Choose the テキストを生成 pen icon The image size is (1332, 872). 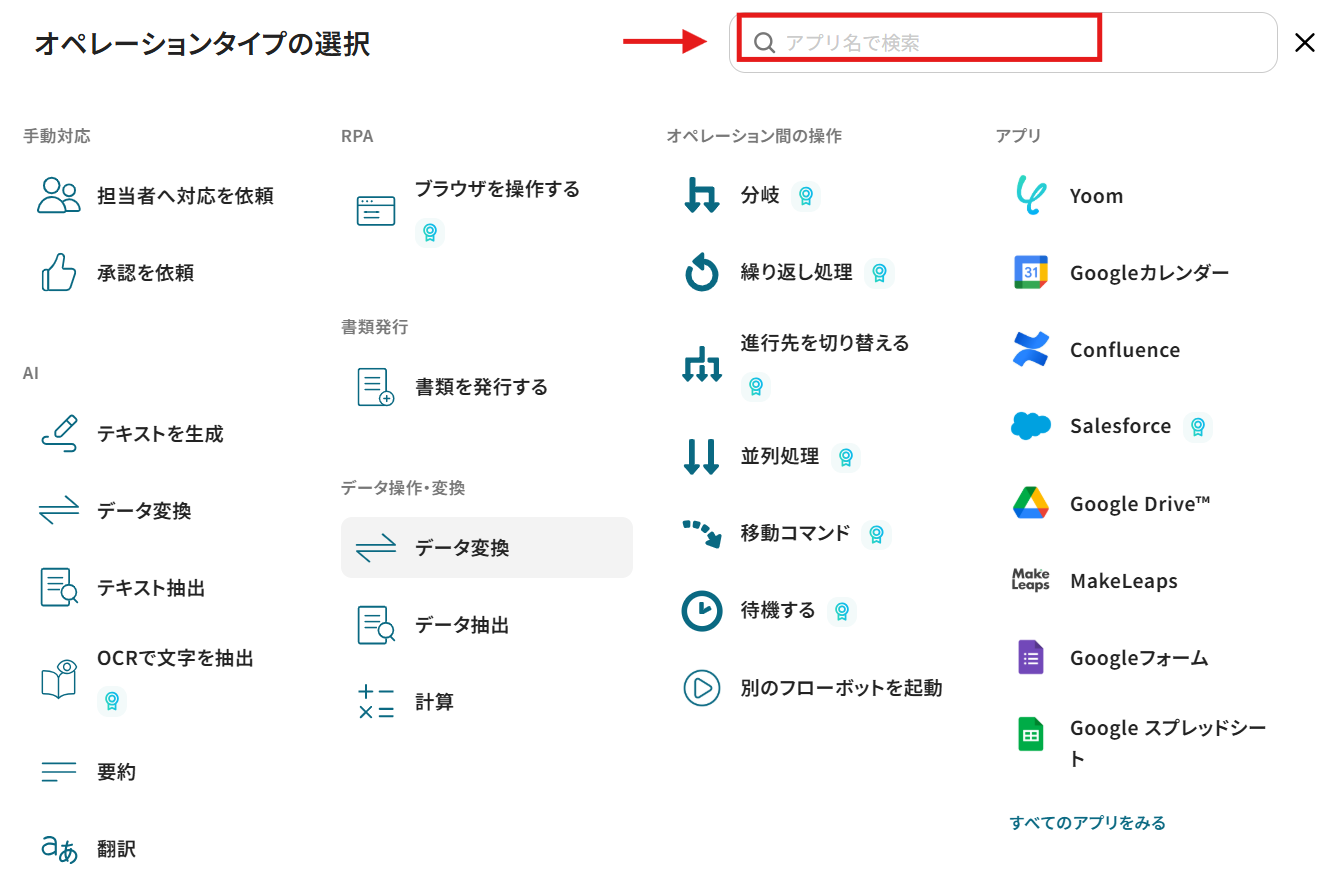[59, 434]
